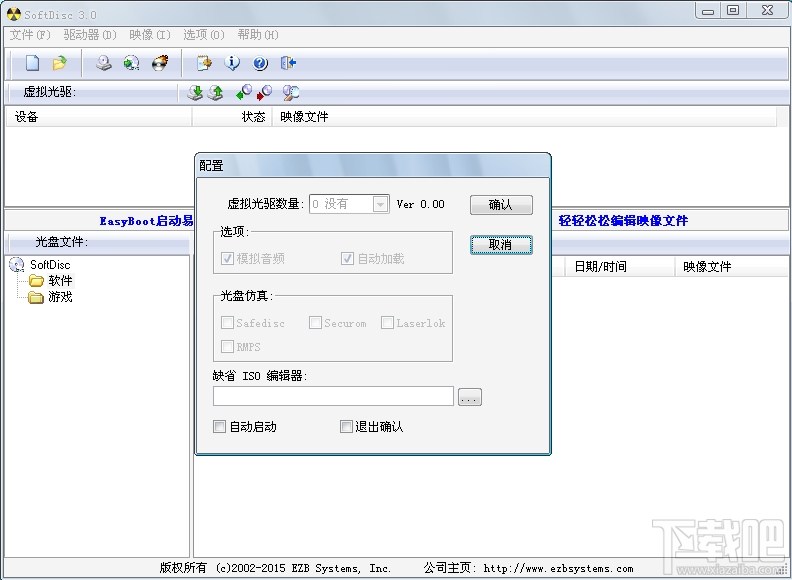Select the 游戏 tree item

click(x=60, y=297)
